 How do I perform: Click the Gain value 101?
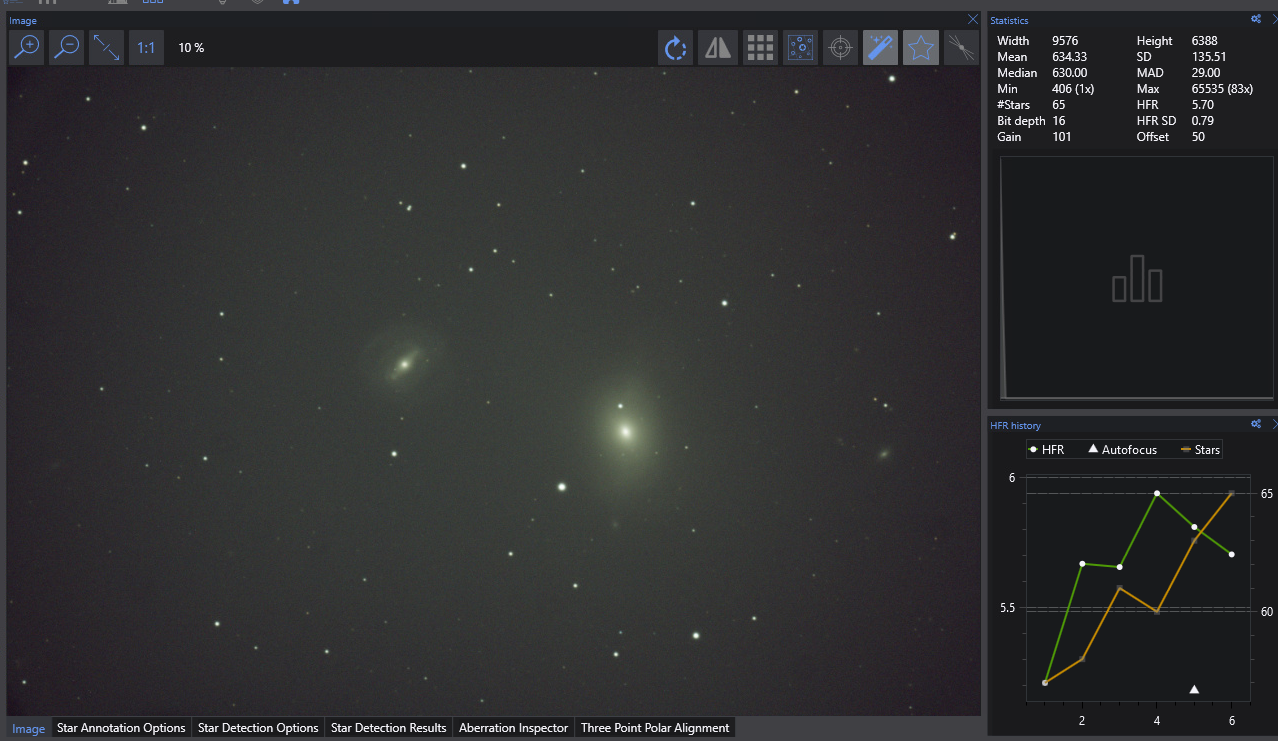1061,137
